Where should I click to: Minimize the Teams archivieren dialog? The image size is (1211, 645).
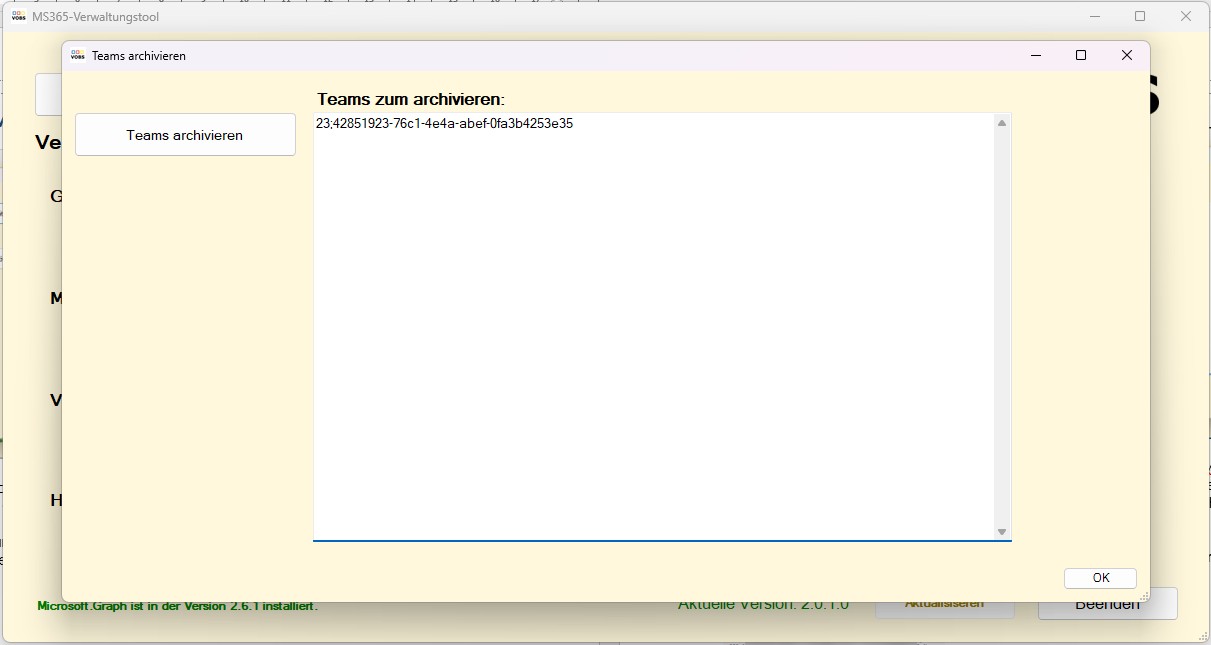(1035, 56)
